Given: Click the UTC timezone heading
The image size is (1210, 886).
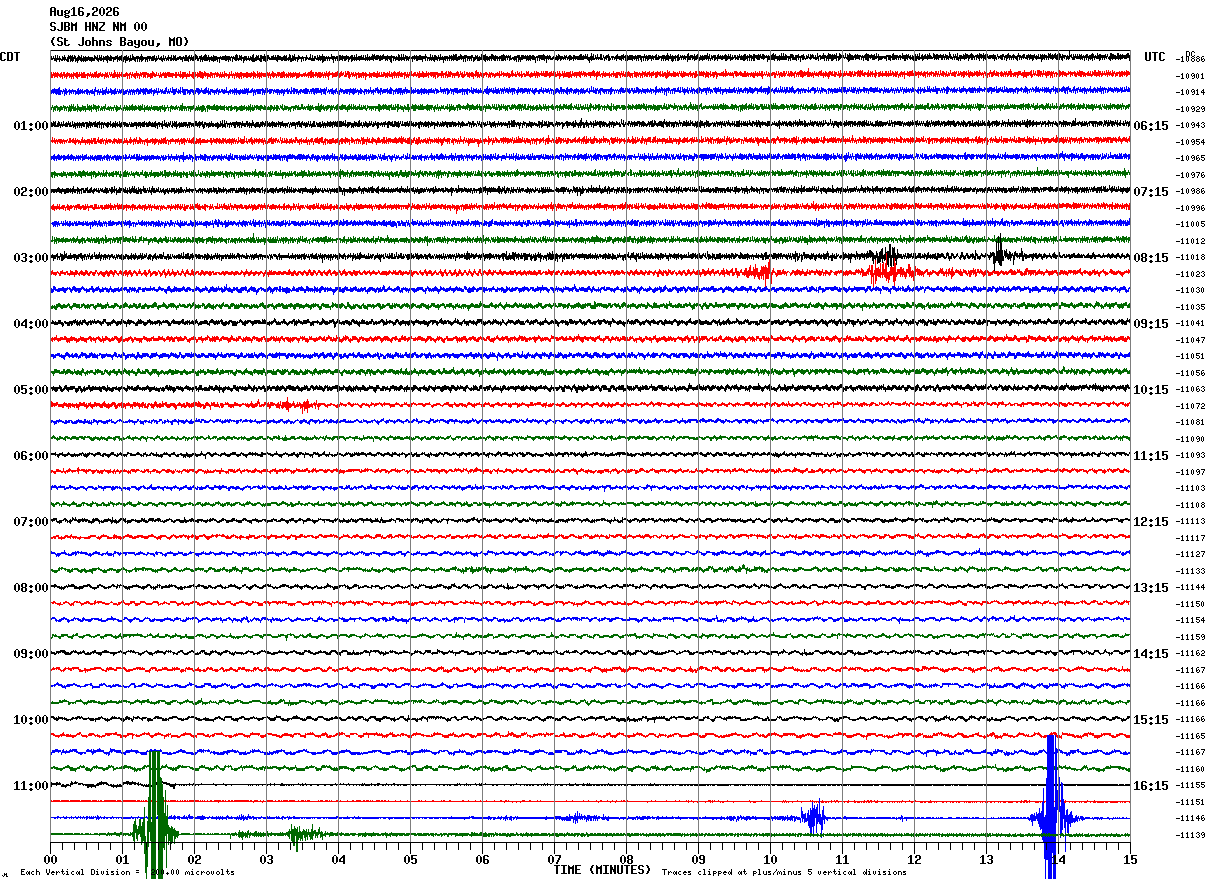Looking at the screenshot, I should pos(1155,57).
